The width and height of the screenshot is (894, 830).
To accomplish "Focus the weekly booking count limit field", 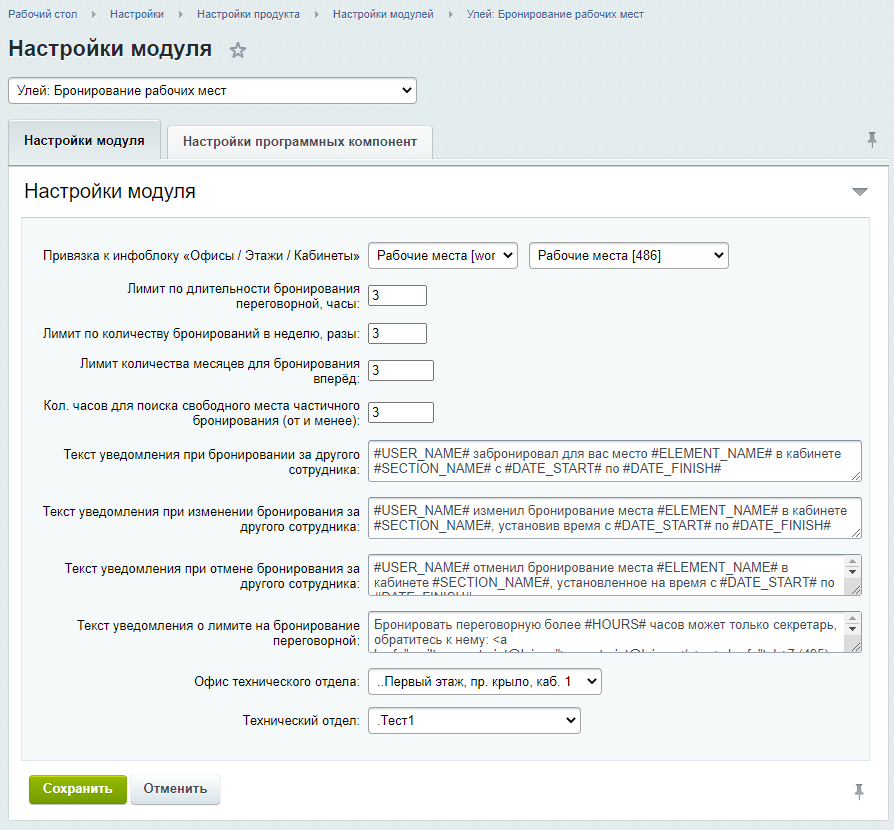I will [397, 333].
